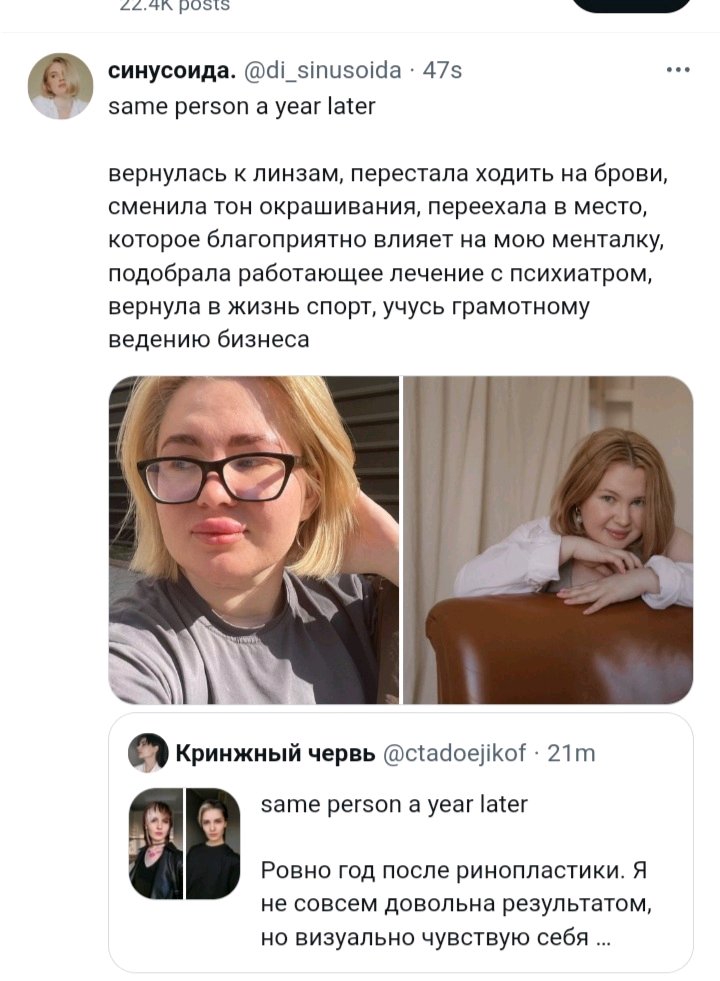The height and width of the screenshot is (981, 720).
Task: Click the quoted tweet's 21m timestamp
Action: 571,753
